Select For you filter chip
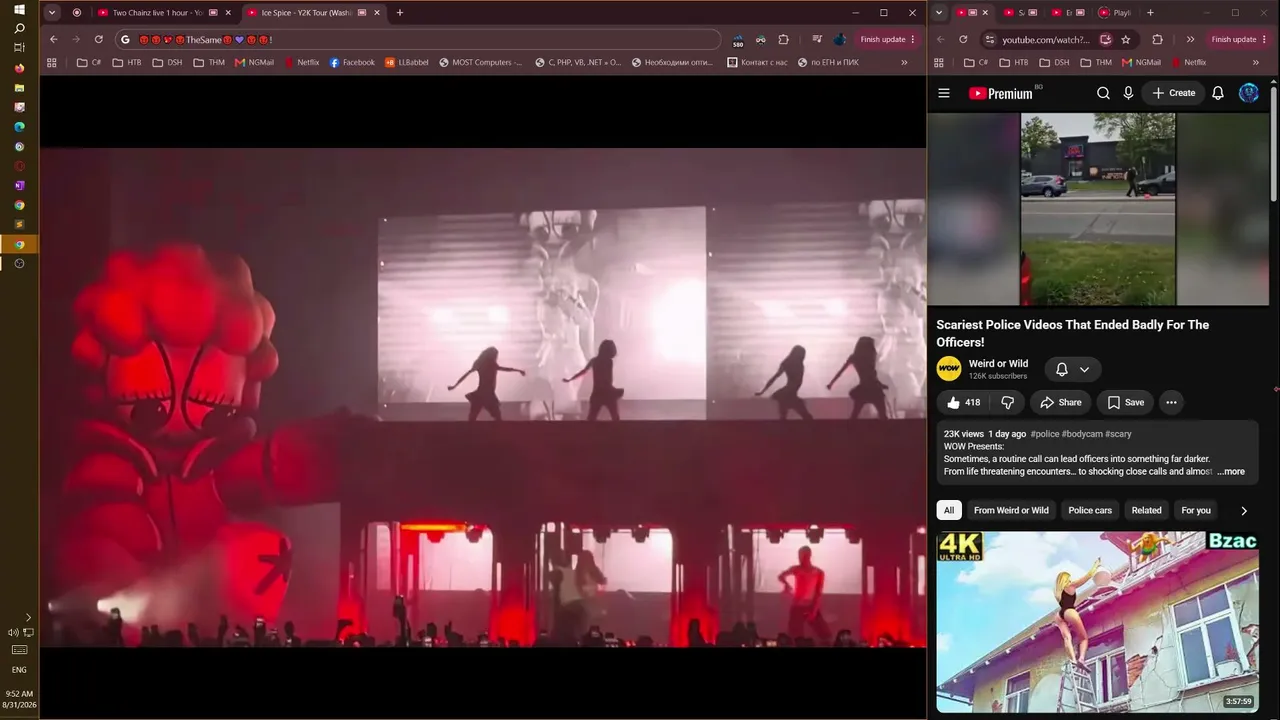The height and width of the screenshot is (720, 1280). tap(1196, 510)
